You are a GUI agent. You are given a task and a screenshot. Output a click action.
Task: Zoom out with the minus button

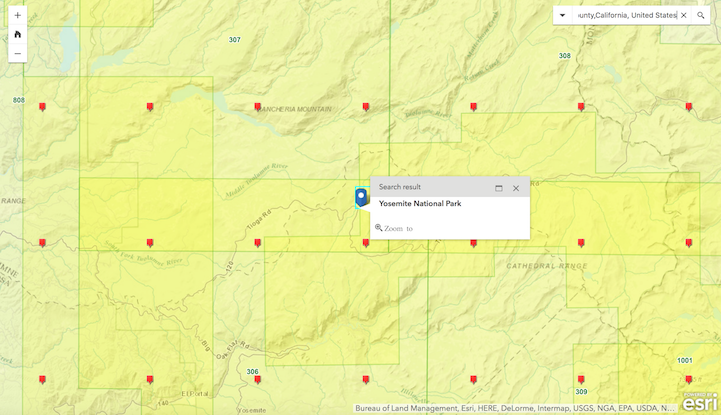pos(17,54)
